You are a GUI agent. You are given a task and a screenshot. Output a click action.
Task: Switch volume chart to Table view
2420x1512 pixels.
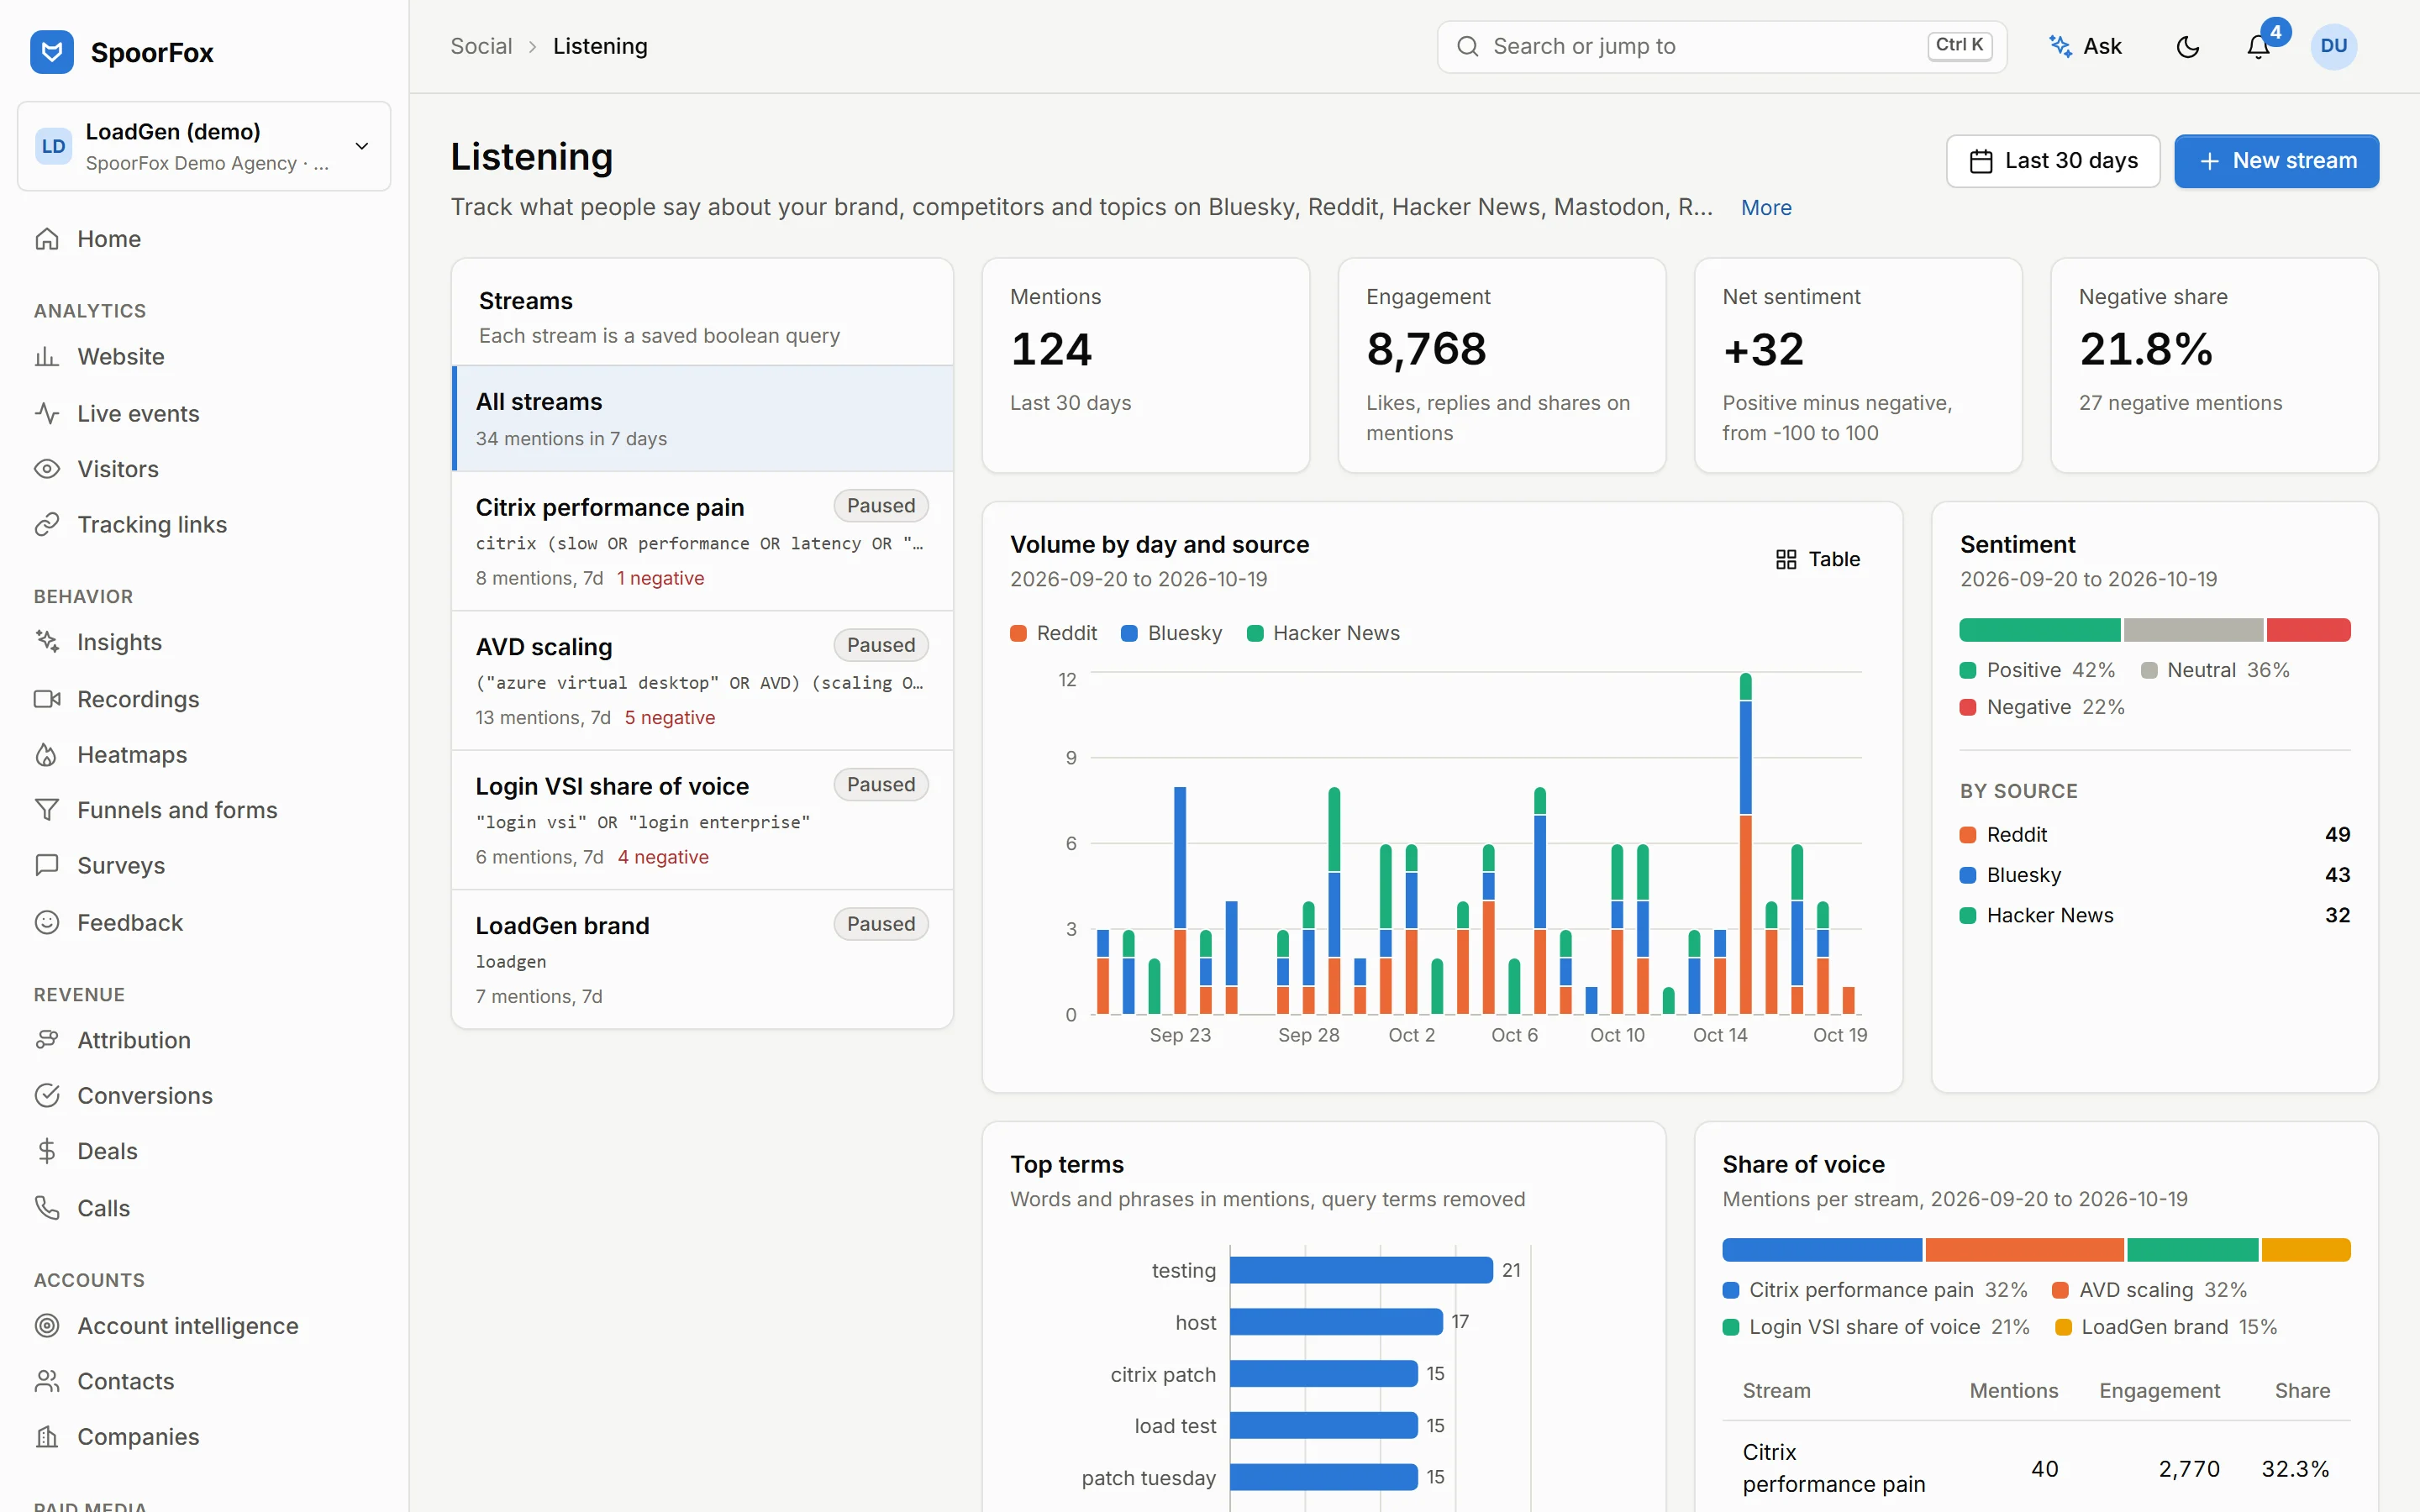(1817, 559)
